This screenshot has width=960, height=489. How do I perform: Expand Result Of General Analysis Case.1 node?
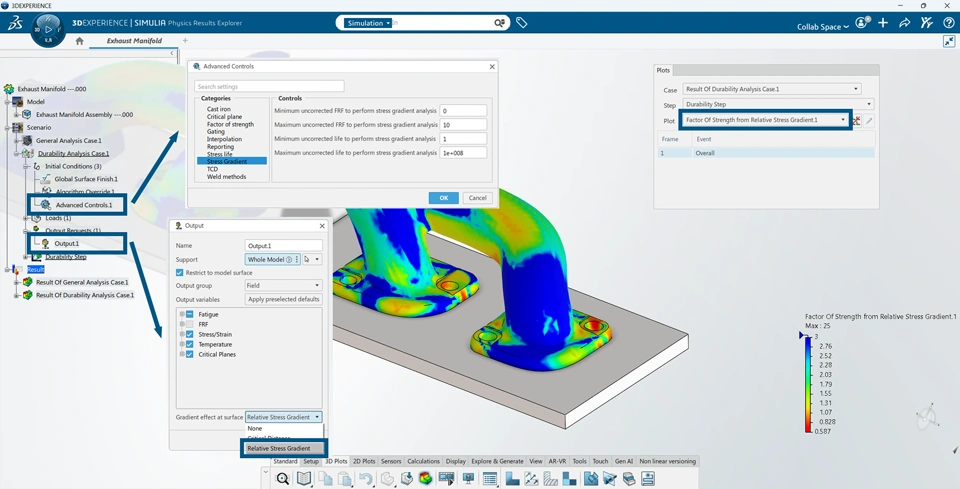click(17, 282)
